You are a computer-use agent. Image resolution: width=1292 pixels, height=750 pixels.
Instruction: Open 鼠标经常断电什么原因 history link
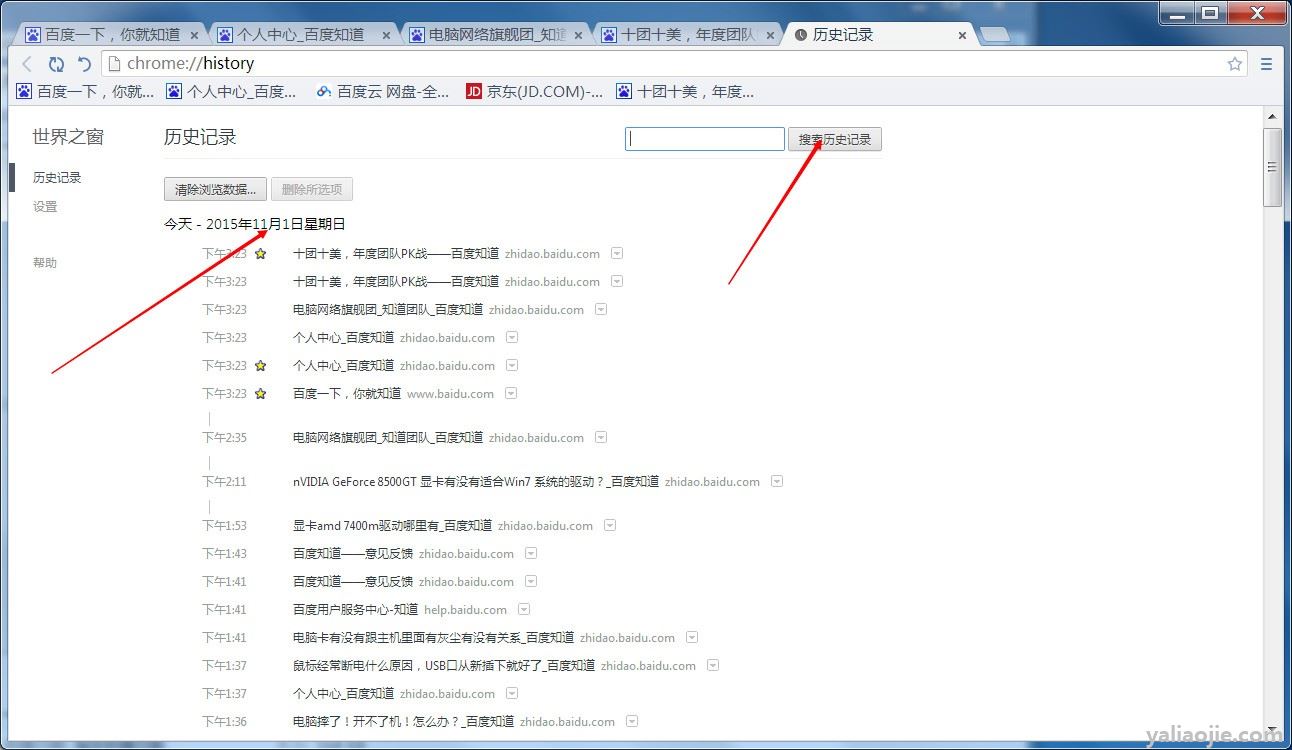444,666
